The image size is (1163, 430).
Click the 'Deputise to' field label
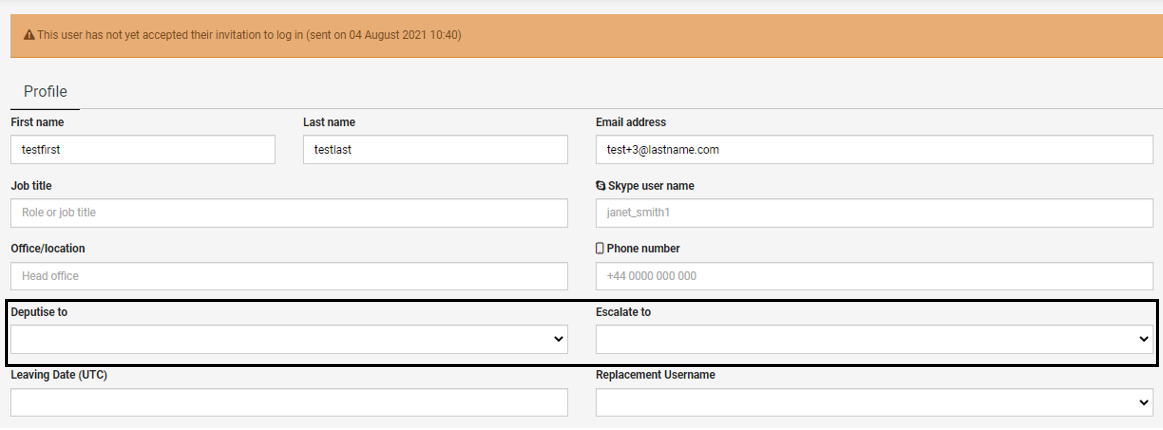point(39,312)
